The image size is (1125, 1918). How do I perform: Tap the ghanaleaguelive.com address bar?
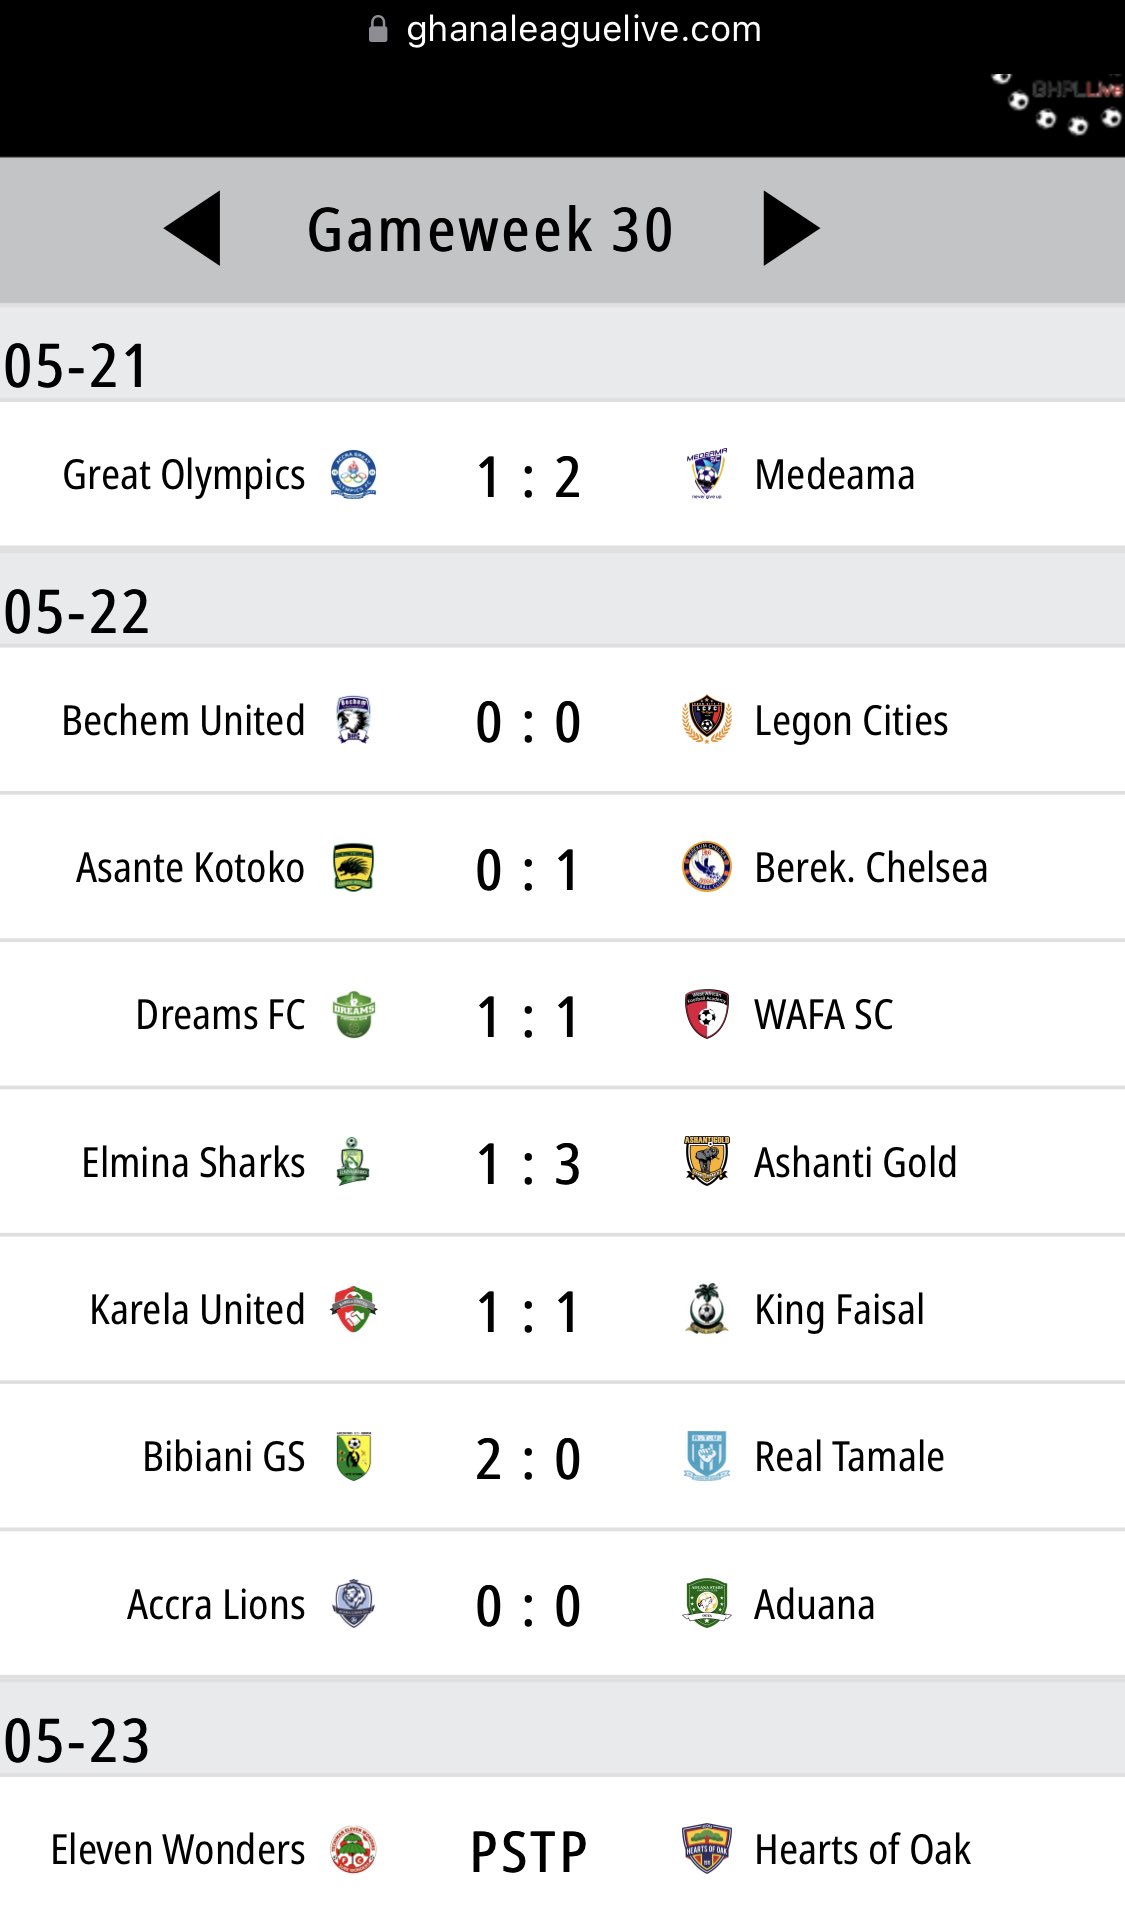(564, 29)
